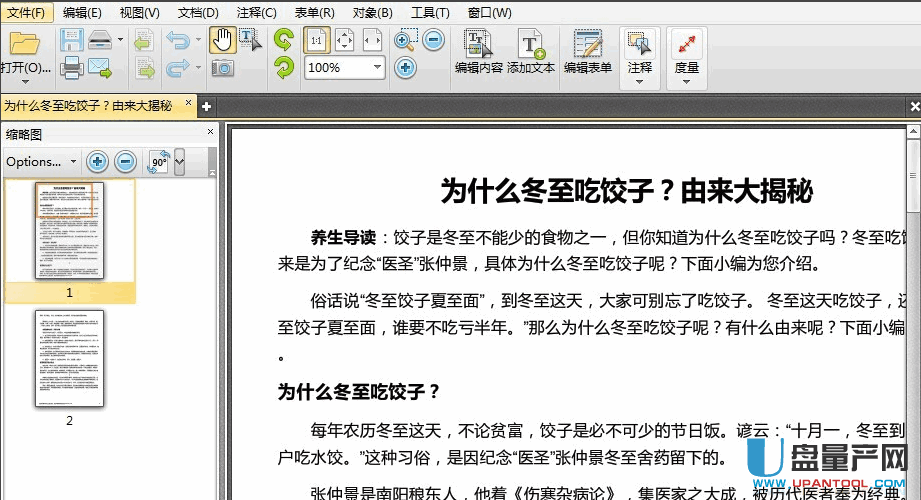Click the Send by email icon
This screenshot has width=921, height=500.
100,68
